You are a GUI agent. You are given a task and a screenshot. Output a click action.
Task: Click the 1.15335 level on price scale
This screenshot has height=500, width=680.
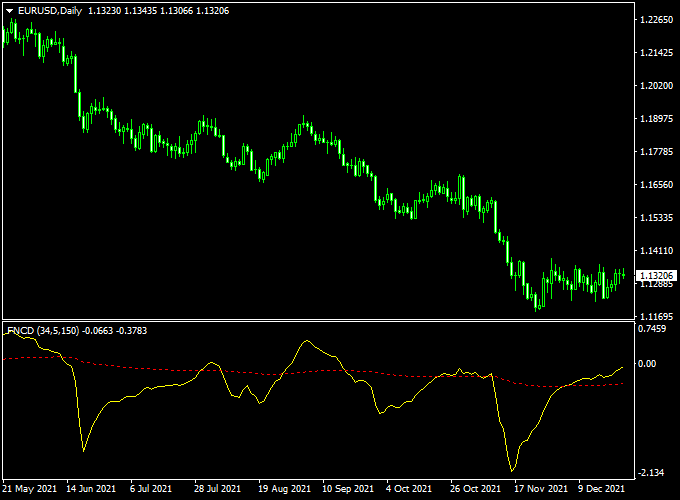[656, 217]
